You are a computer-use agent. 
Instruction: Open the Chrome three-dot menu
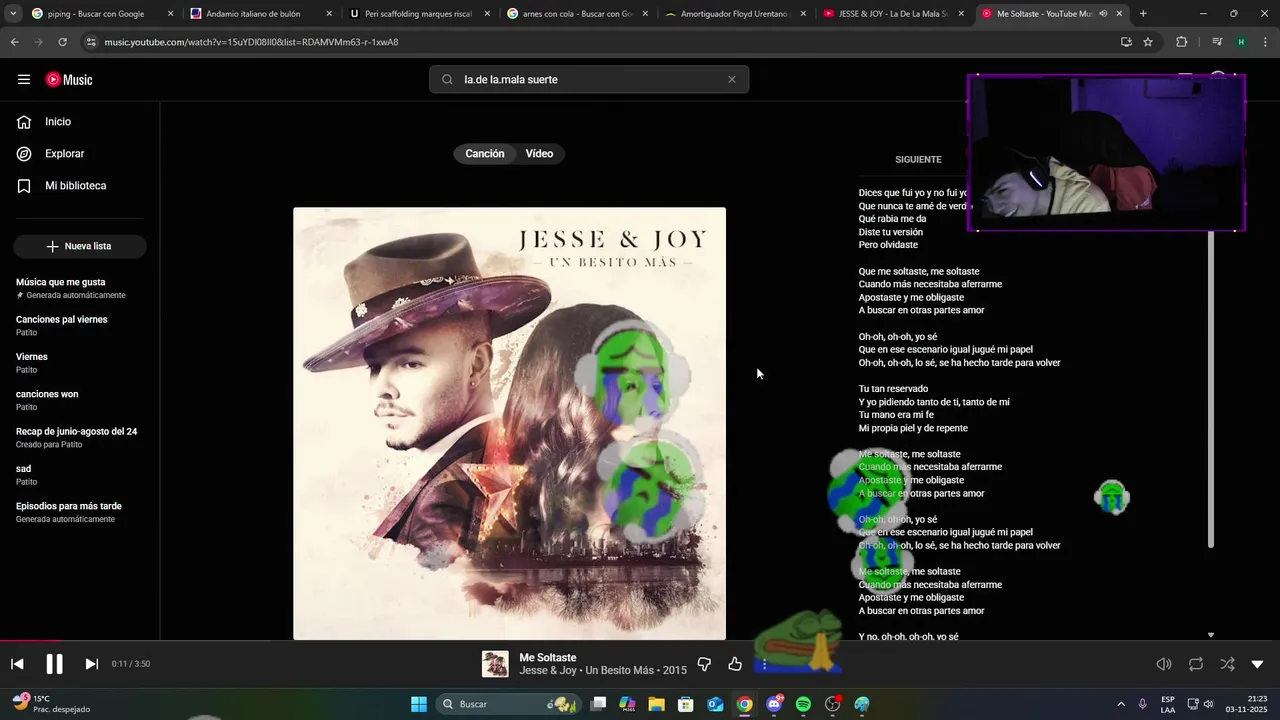pos(1265,42)
